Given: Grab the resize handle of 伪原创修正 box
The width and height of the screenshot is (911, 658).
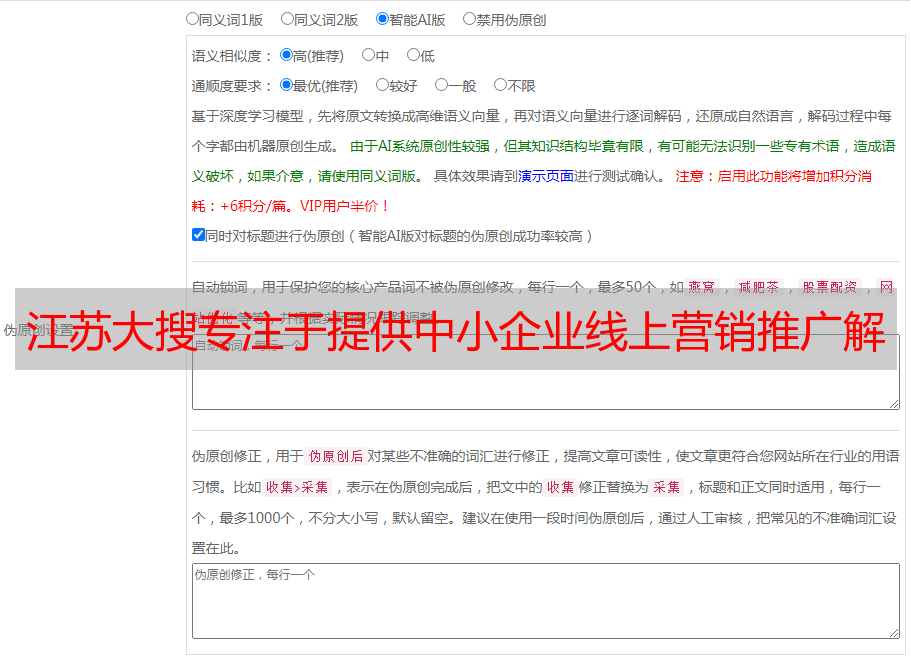Looking at the screenshot, I should 894,633.
